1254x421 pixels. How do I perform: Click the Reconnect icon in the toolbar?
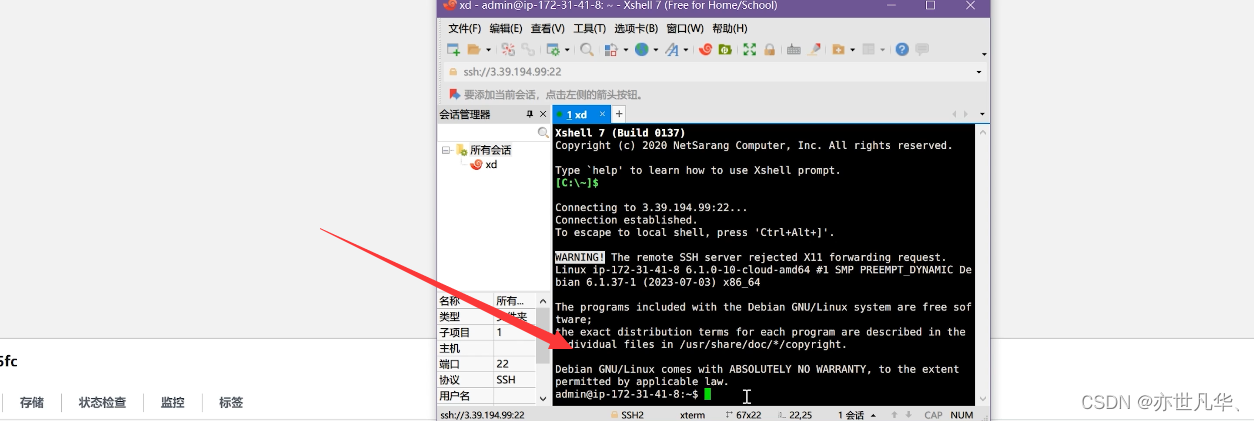tap(528, 49)
